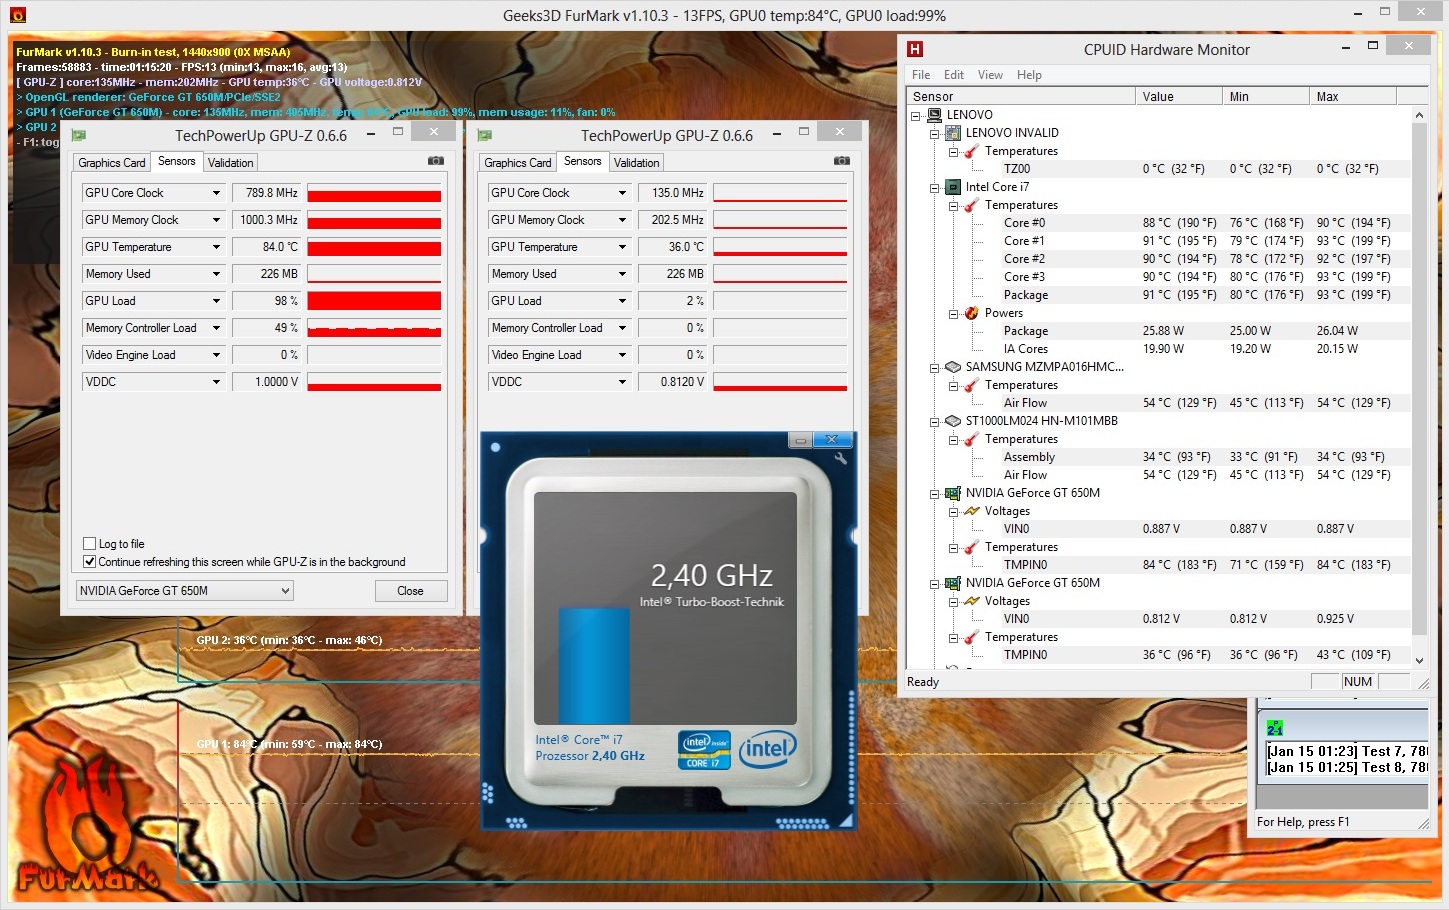Image resolution: width=1449 pixels, height=910 pixels.
Task: Open the Edit menu in Hardware Monitor
Action: 954,75
